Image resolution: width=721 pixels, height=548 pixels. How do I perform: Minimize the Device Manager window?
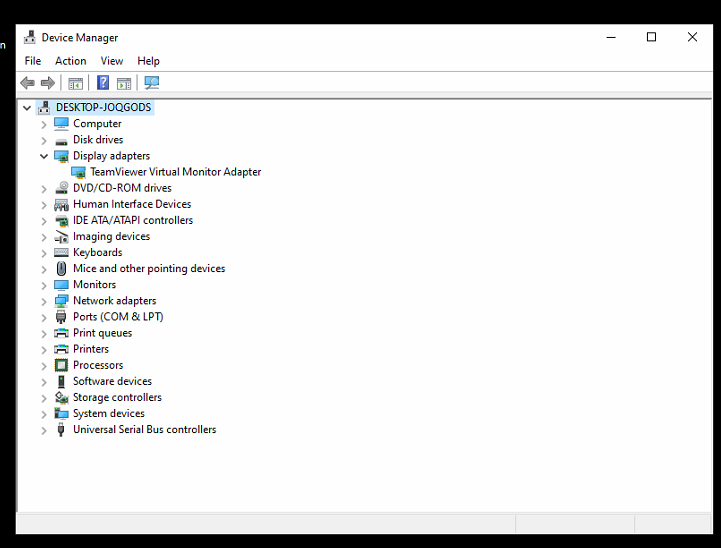point(611,37)
